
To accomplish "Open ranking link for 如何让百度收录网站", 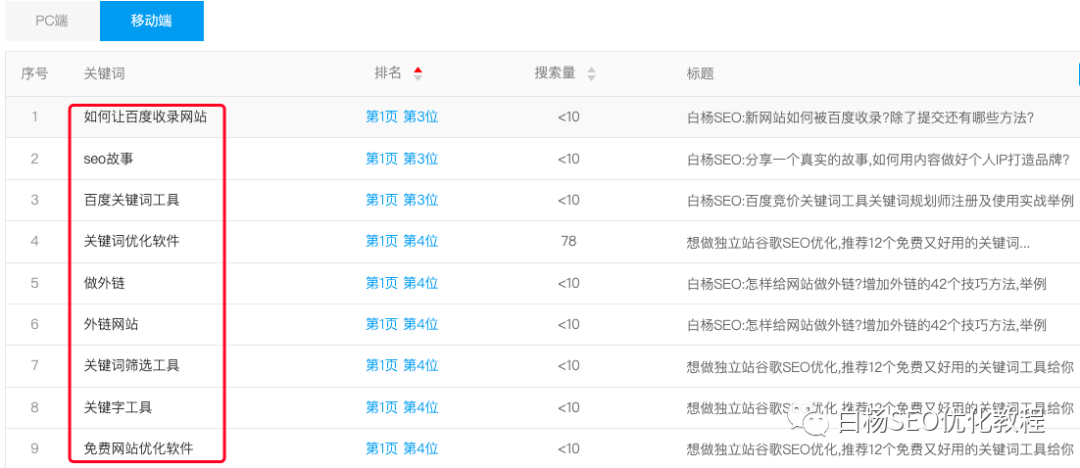I will pos(401,117).
